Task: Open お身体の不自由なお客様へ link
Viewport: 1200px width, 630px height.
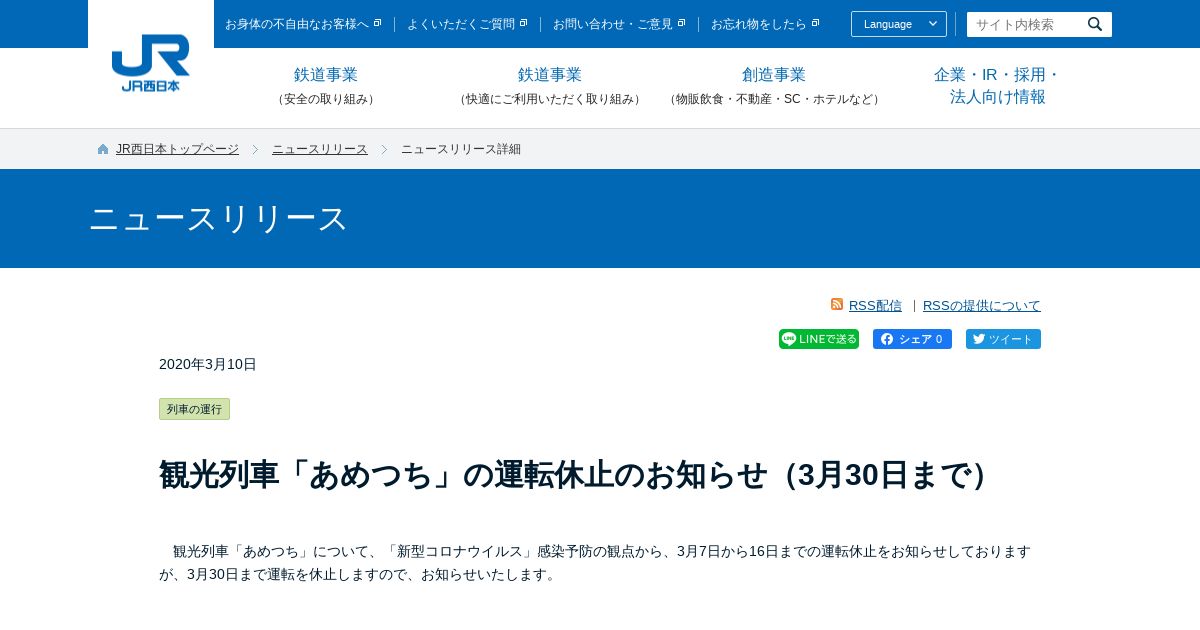Action: point(303,24)
